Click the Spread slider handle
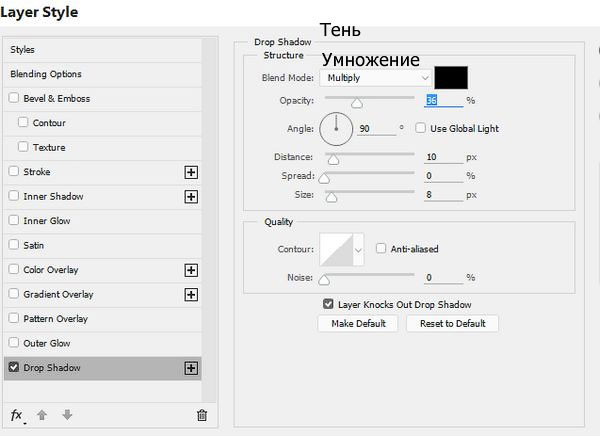This screenshot has width=600, height=436. click(324, 178)
